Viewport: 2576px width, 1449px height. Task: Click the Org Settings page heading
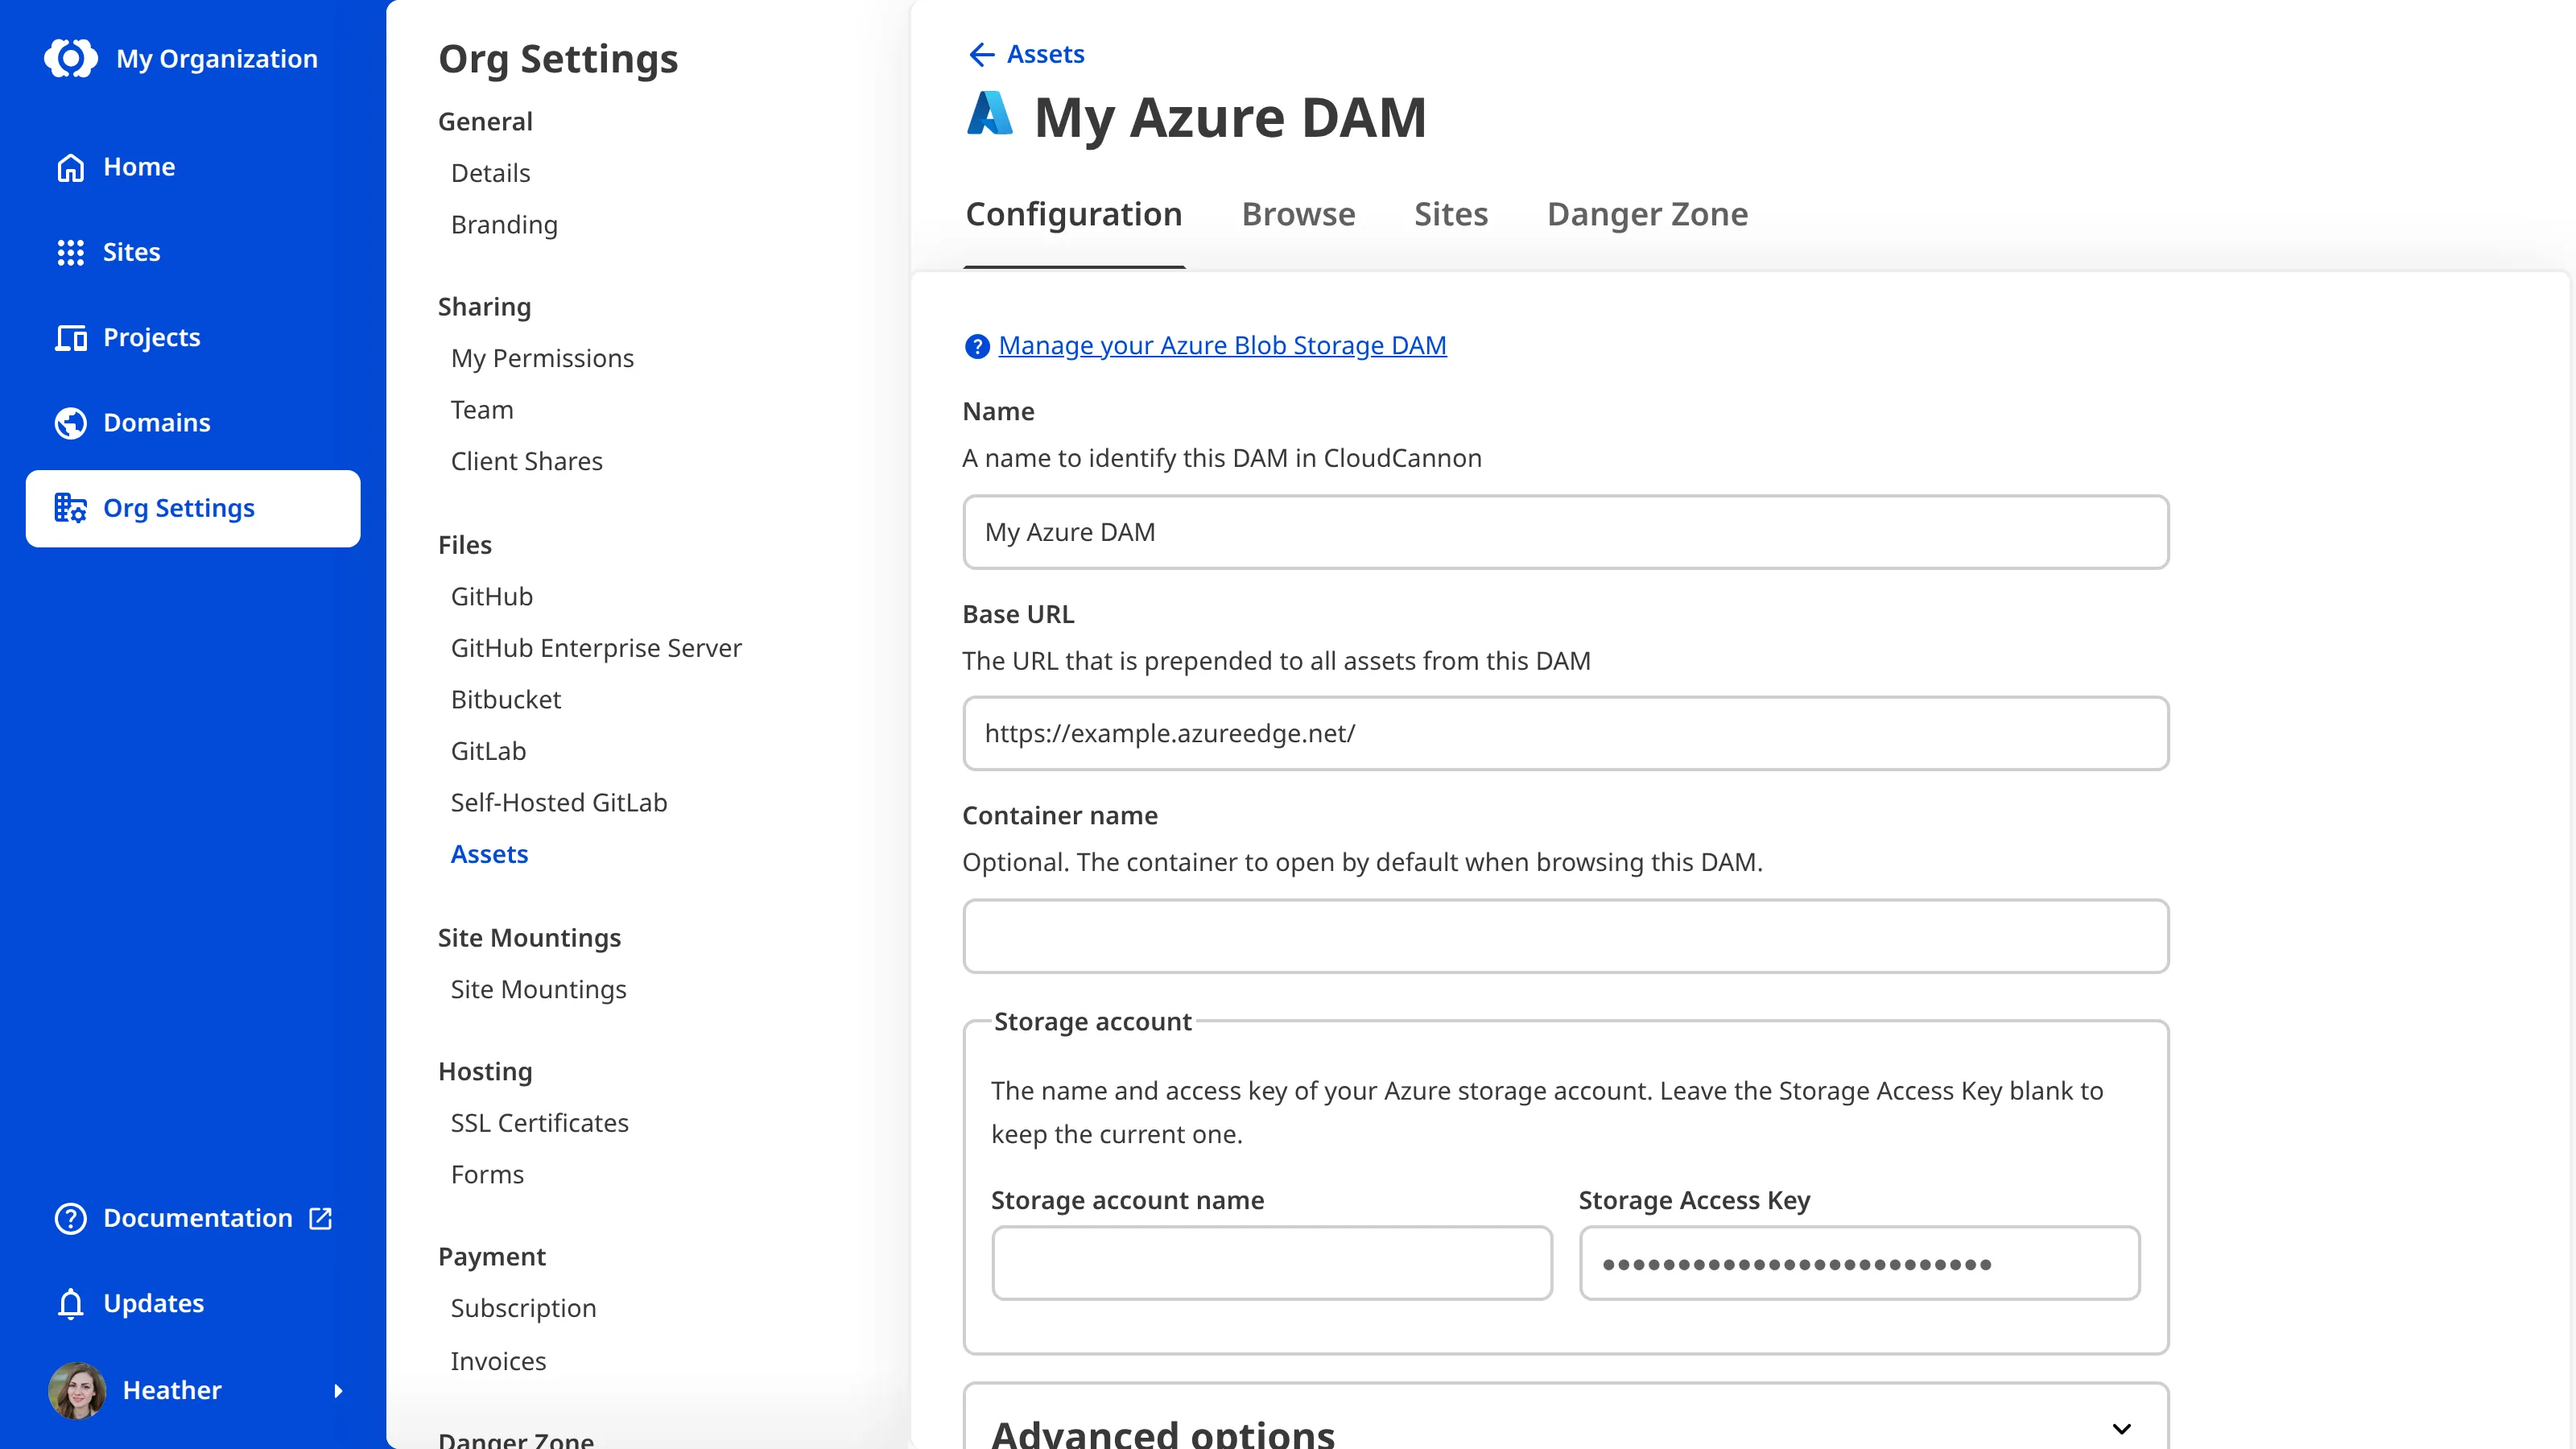558,59
